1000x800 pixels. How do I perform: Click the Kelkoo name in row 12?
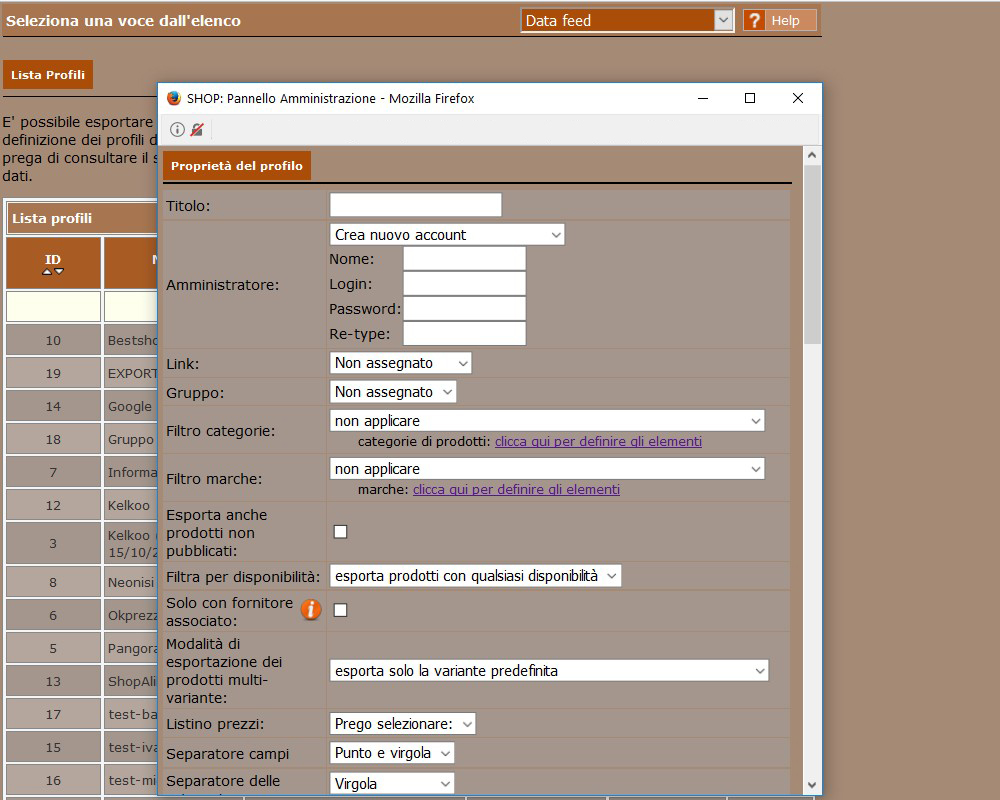[x=130, y=505]
